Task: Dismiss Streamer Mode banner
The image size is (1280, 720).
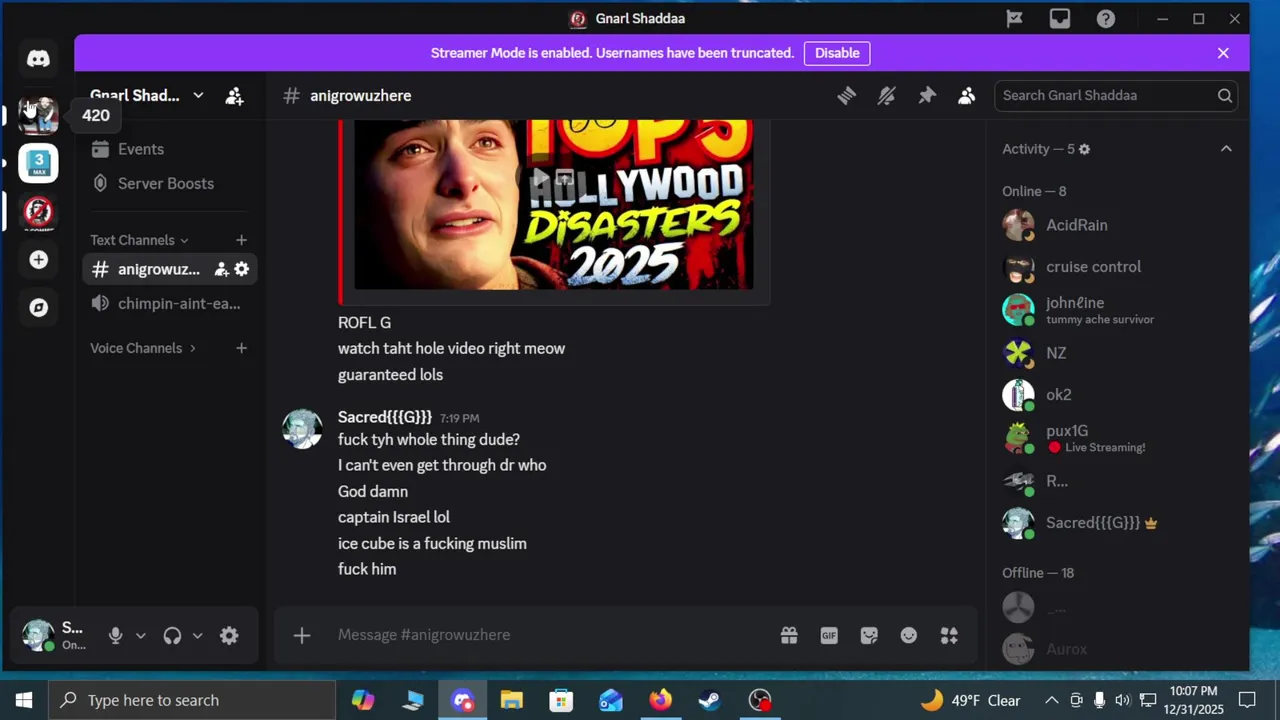Action: click(1223, 53)
